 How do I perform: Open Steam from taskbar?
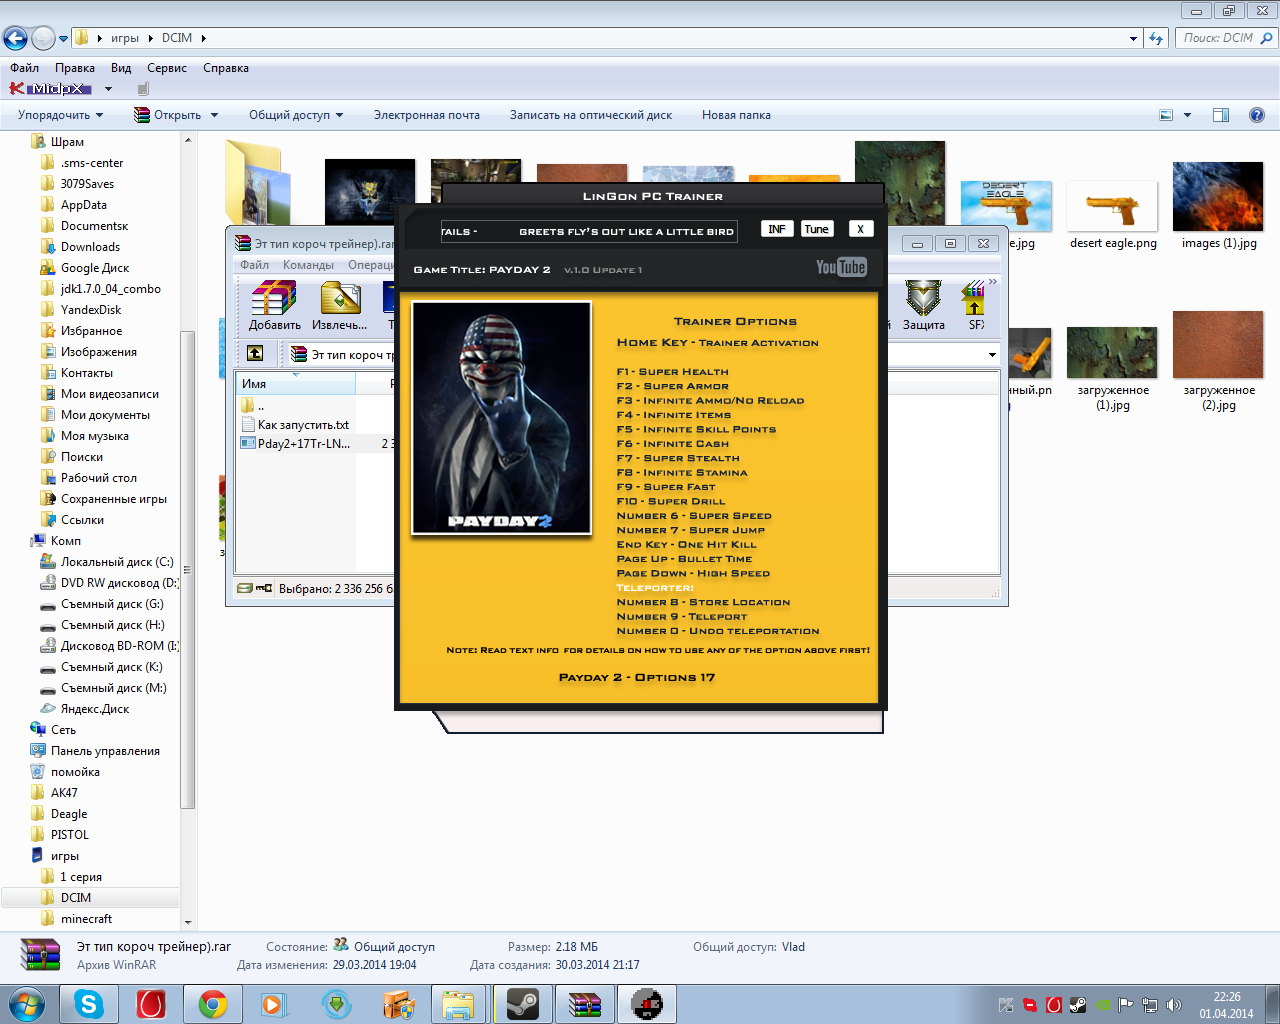point(522,1004)
